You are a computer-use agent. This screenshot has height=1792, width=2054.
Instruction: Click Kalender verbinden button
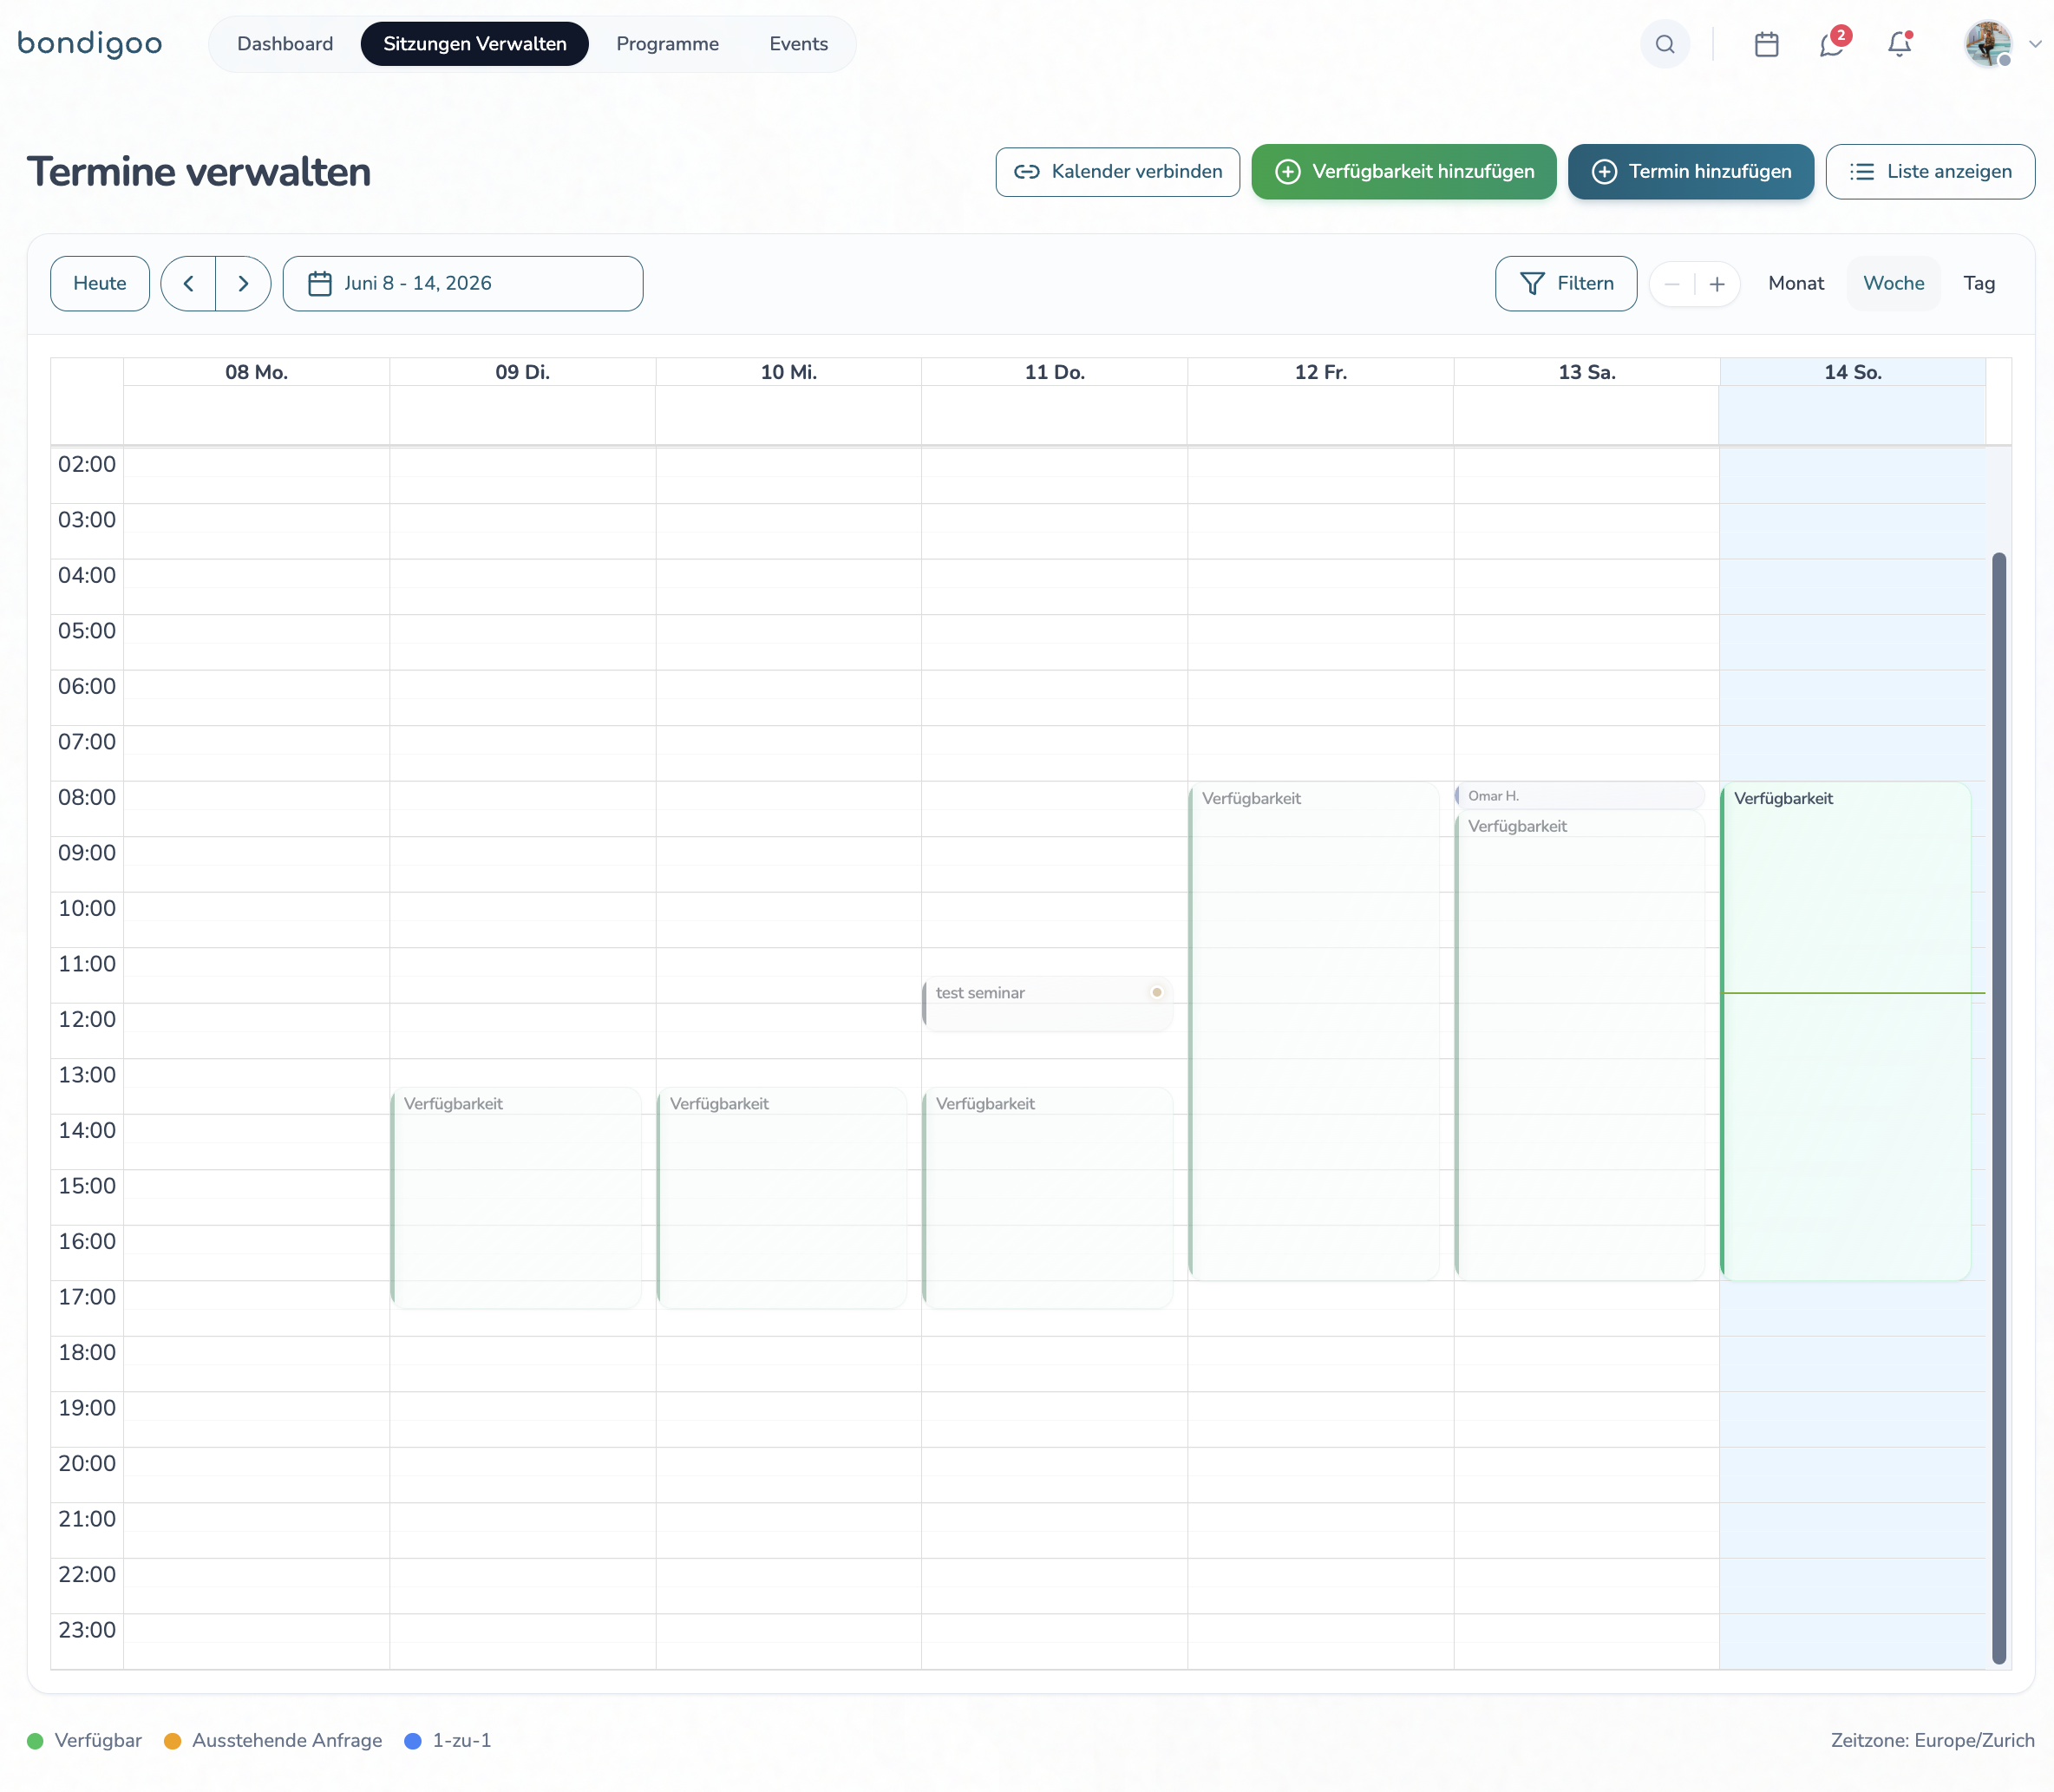coord(1118,172)
